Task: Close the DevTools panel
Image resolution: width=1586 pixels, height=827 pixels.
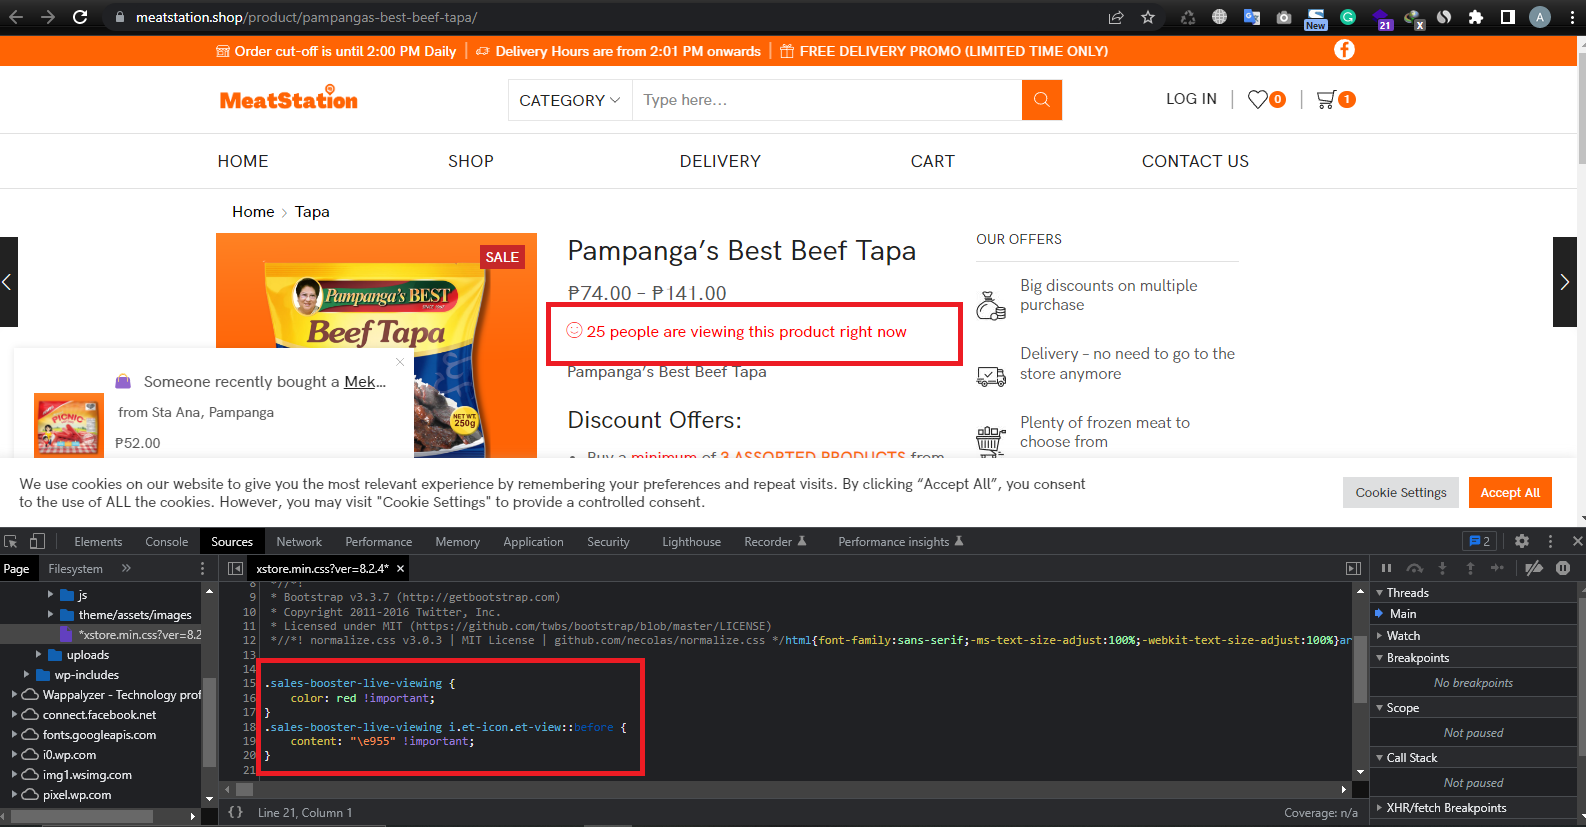Action: pyautogui.click(x=1577, y=541)
